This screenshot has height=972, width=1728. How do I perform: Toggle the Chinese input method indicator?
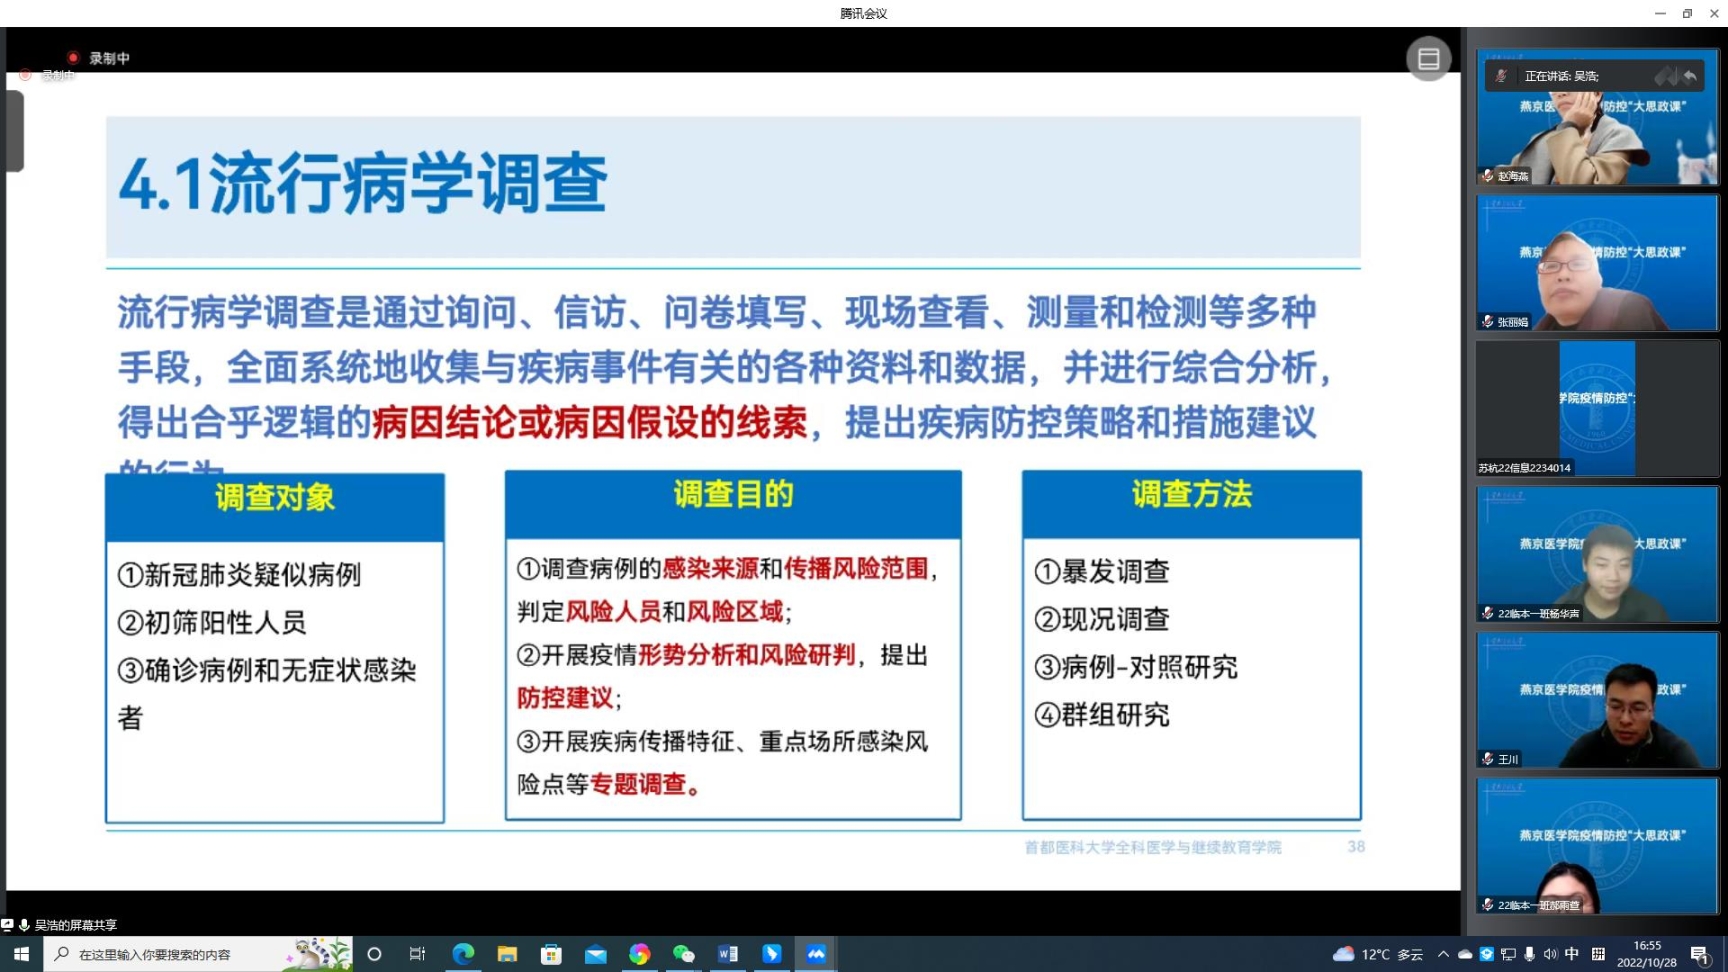click(x=1572, y=954)
